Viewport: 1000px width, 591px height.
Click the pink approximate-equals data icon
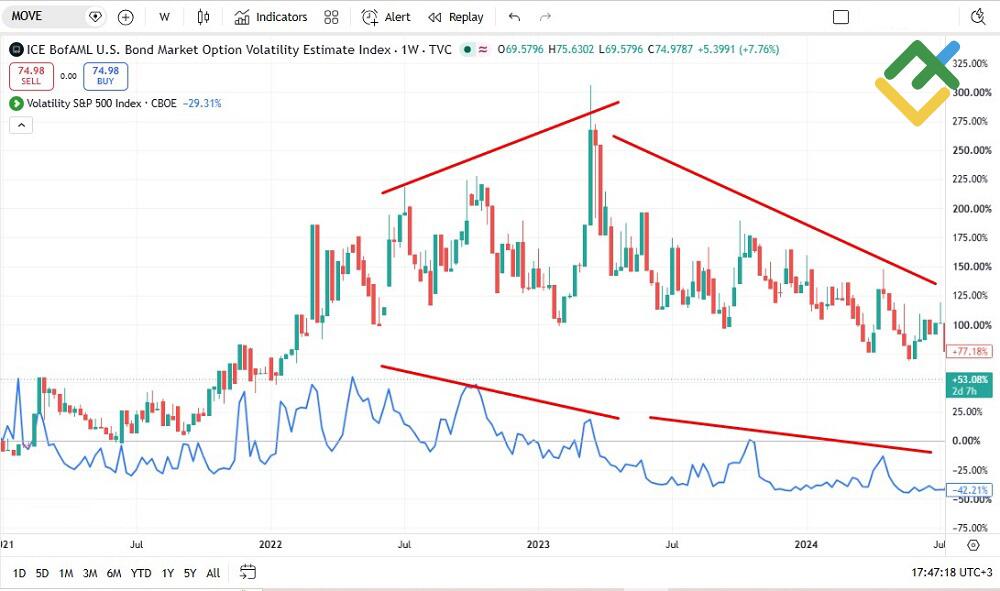[483, 49]
